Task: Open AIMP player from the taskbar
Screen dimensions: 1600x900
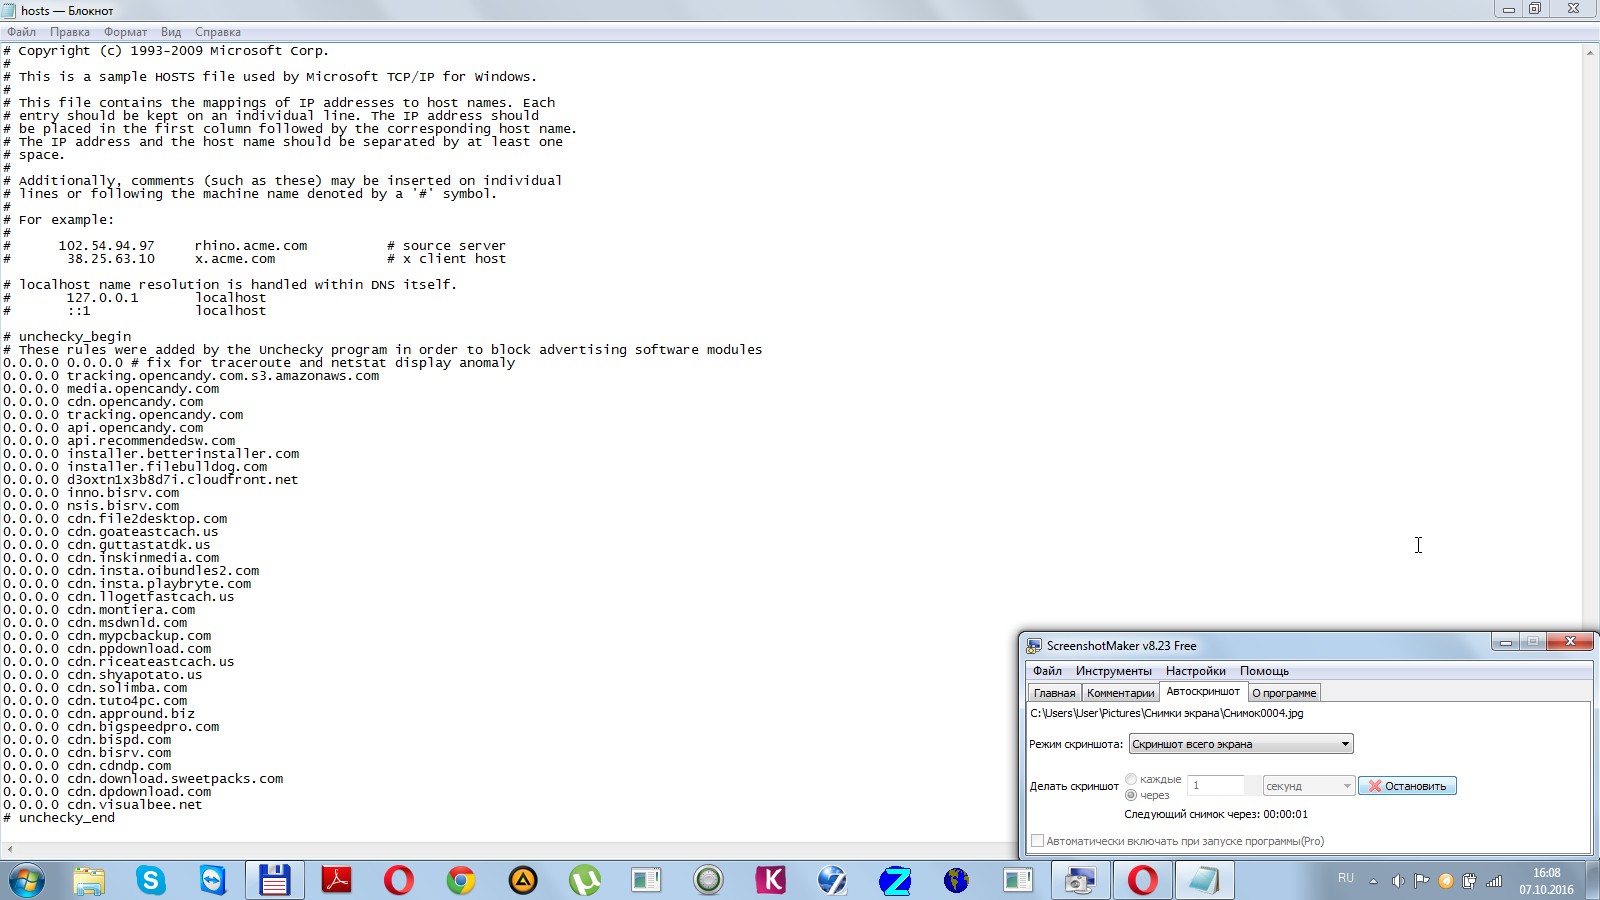Action: 523,880
